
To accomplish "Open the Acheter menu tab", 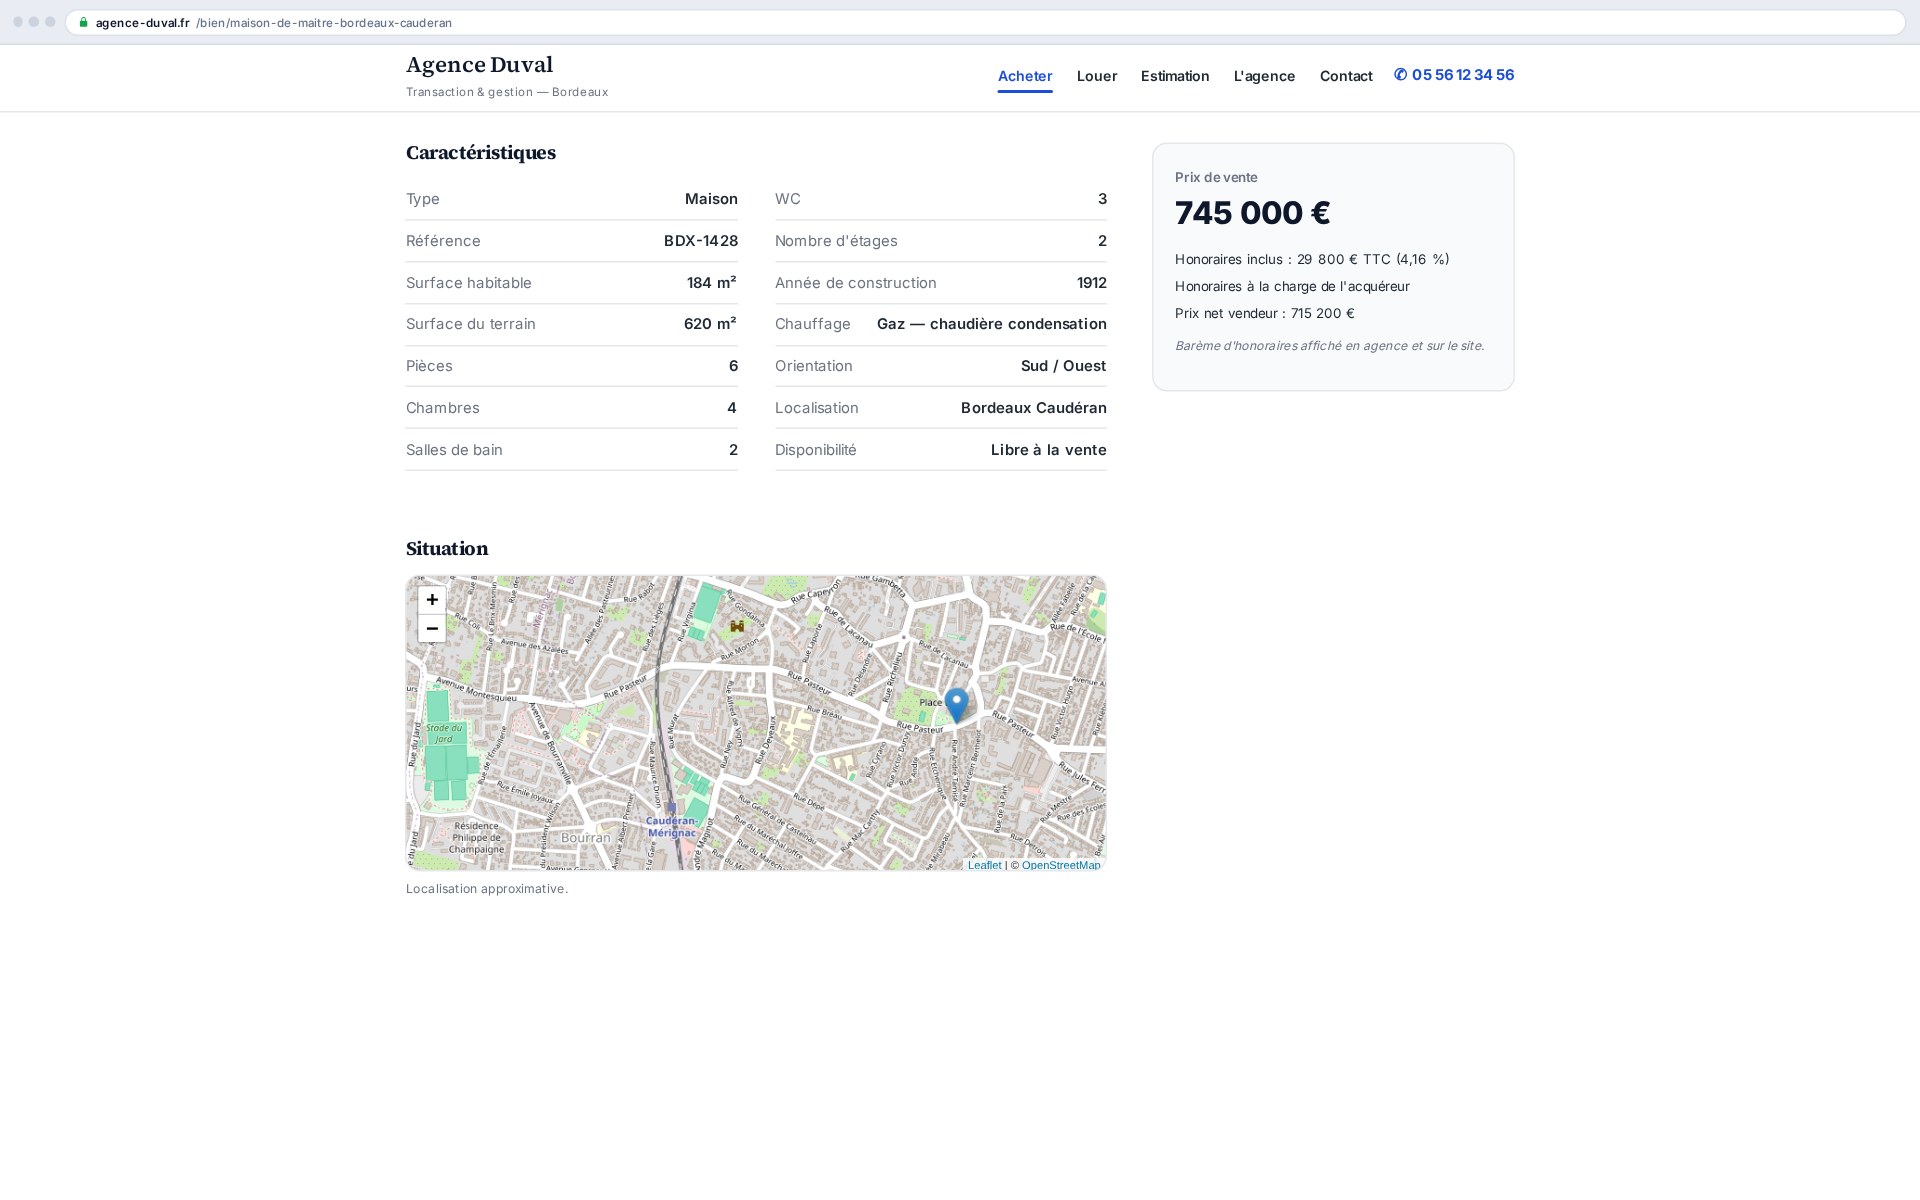I will tap(1025, 76).
